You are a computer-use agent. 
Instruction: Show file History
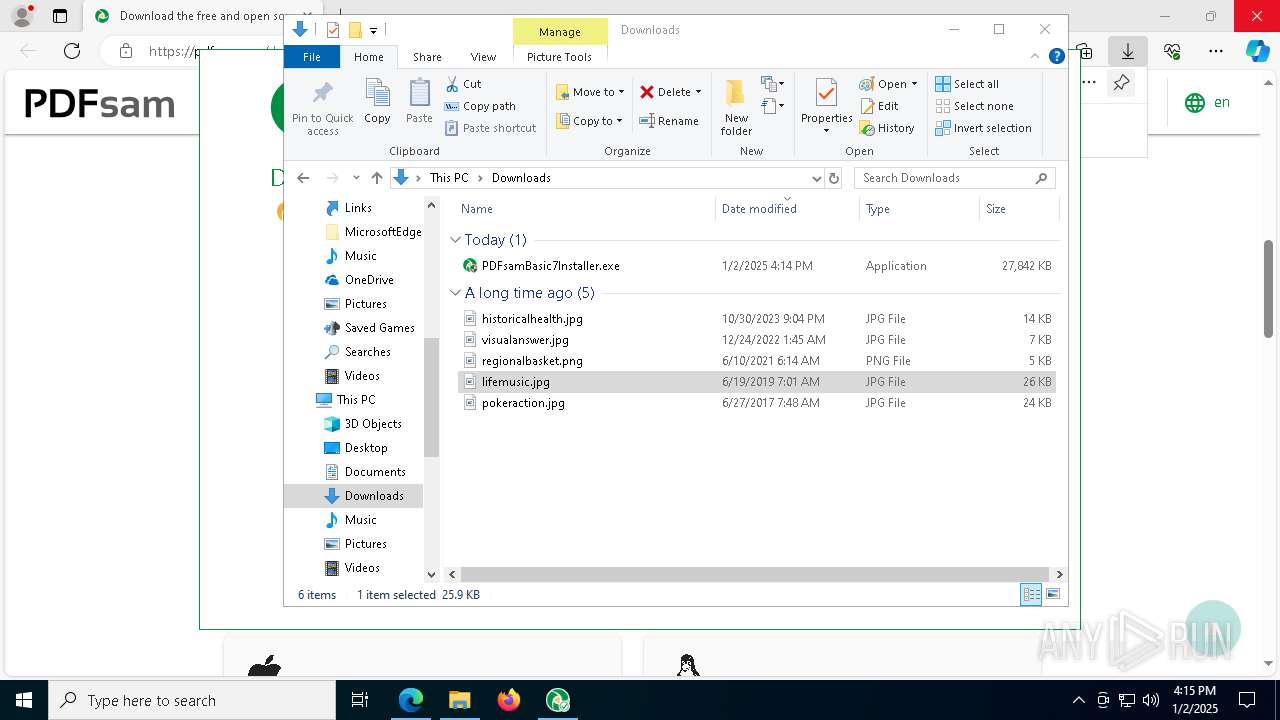click(x=887, y=128)
